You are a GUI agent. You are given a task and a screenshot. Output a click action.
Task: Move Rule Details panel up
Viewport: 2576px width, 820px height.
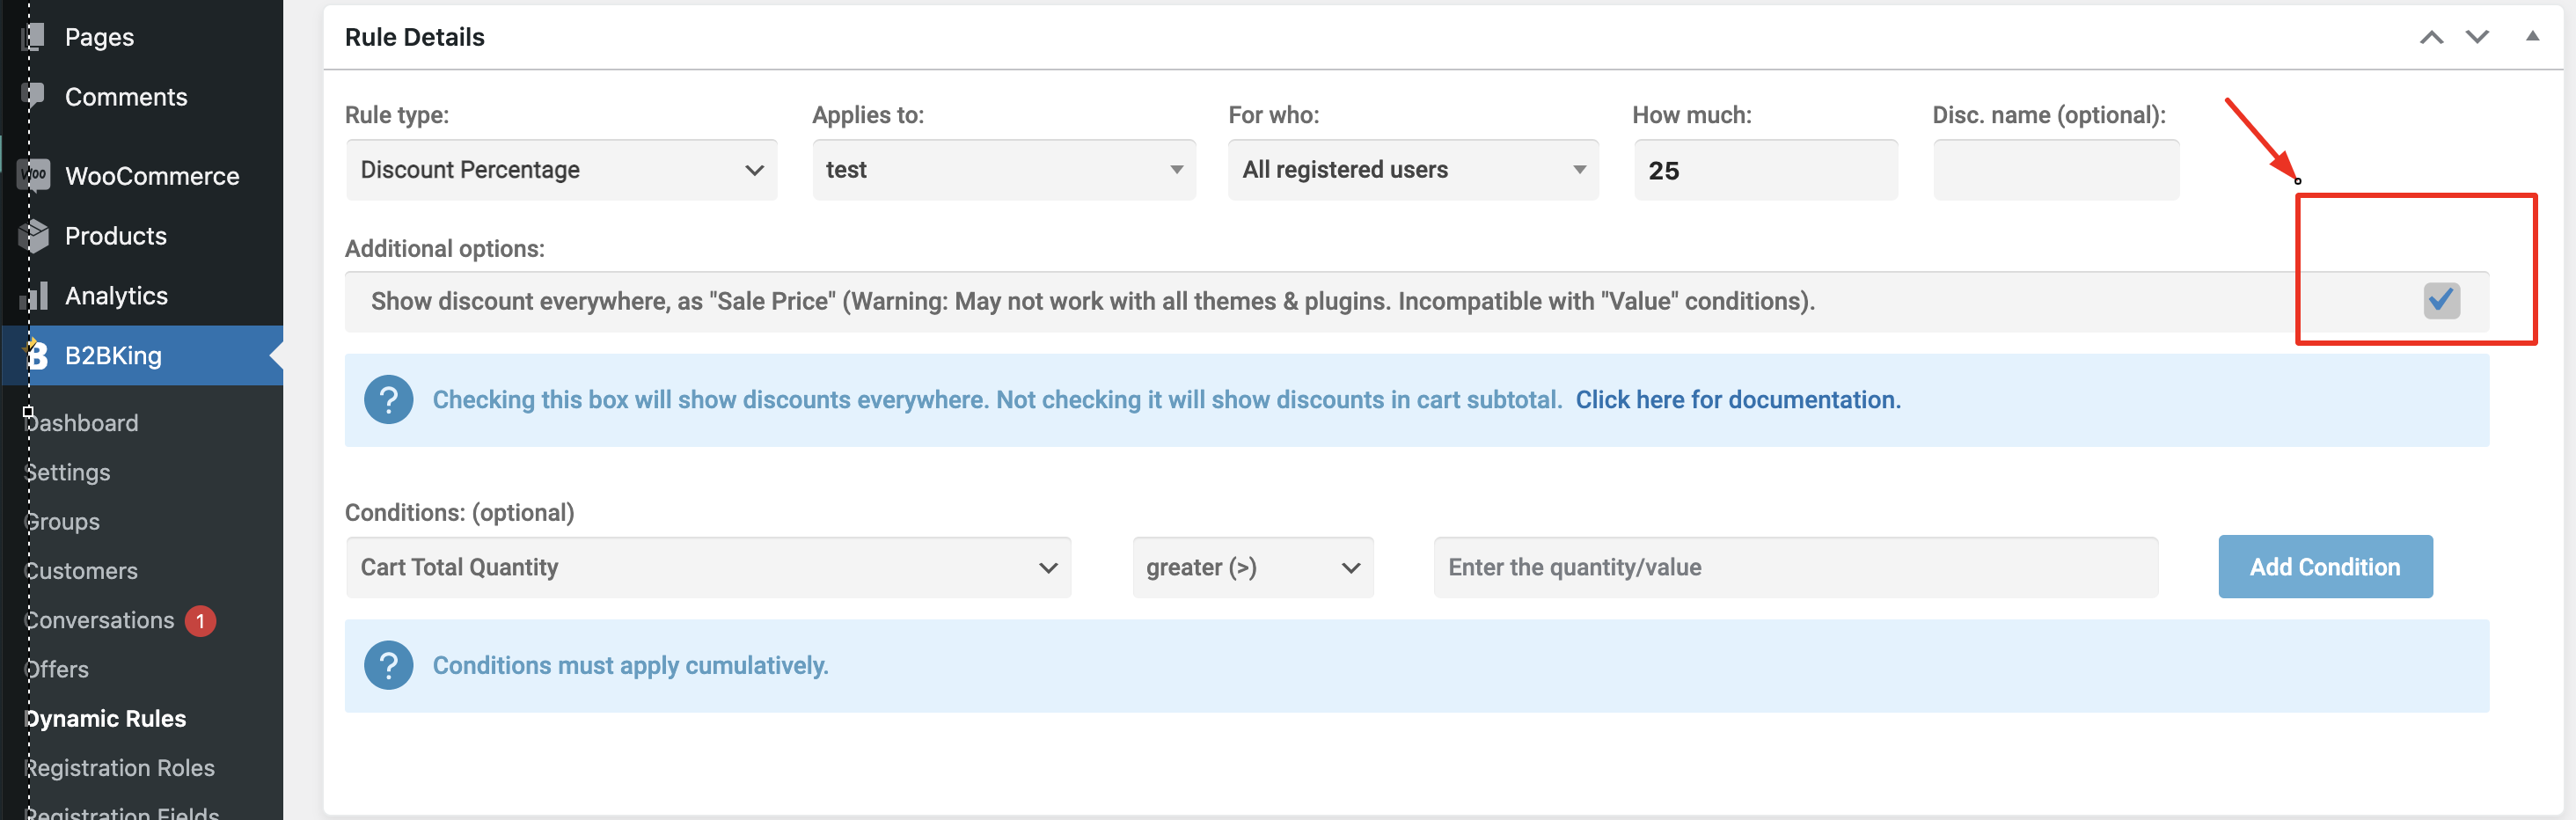point(2432,37)
